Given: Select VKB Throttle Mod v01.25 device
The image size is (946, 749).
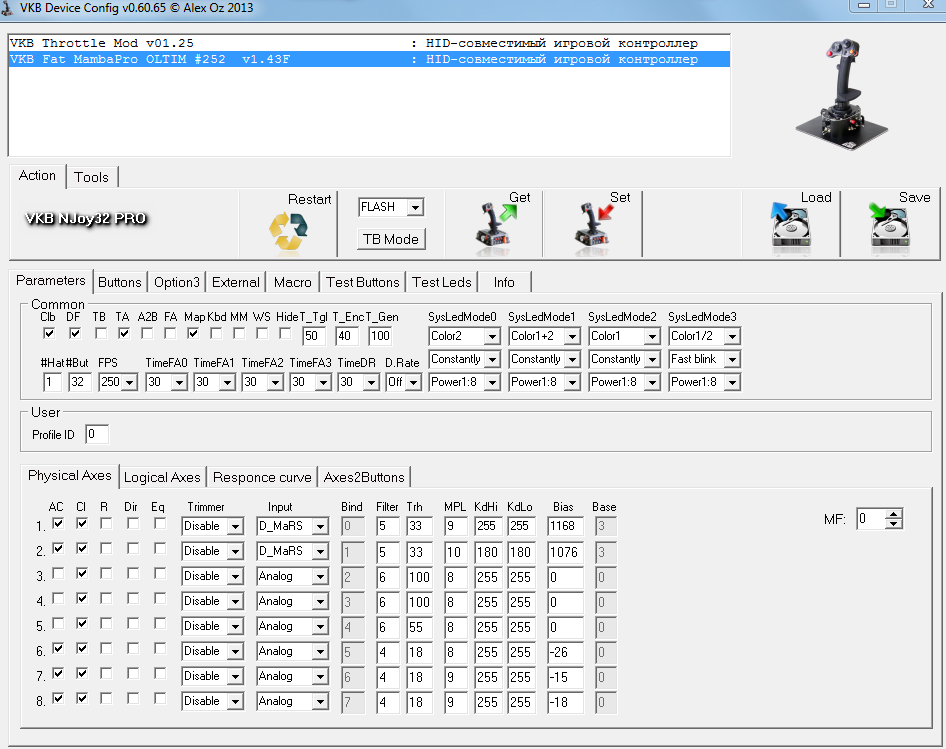Looking at the screenshot, I should [369, 43].
